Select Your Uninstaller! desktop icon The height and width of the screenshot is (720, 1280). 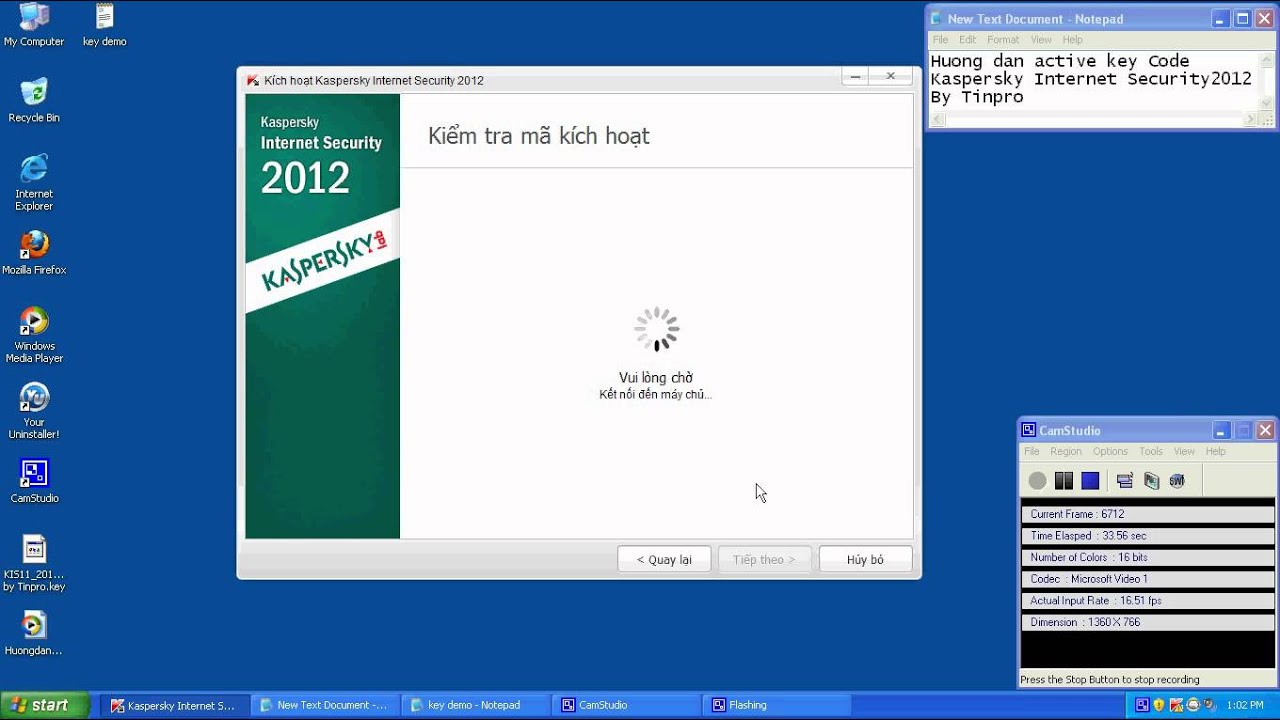pos(34,411)
